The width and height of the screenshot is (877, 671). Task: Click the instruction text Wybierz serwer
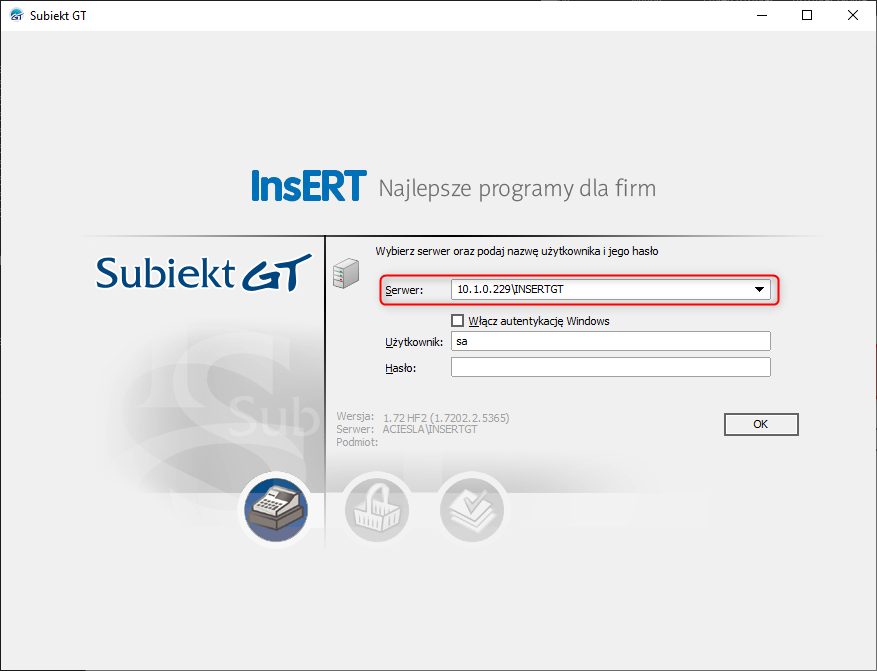point(517,252)
